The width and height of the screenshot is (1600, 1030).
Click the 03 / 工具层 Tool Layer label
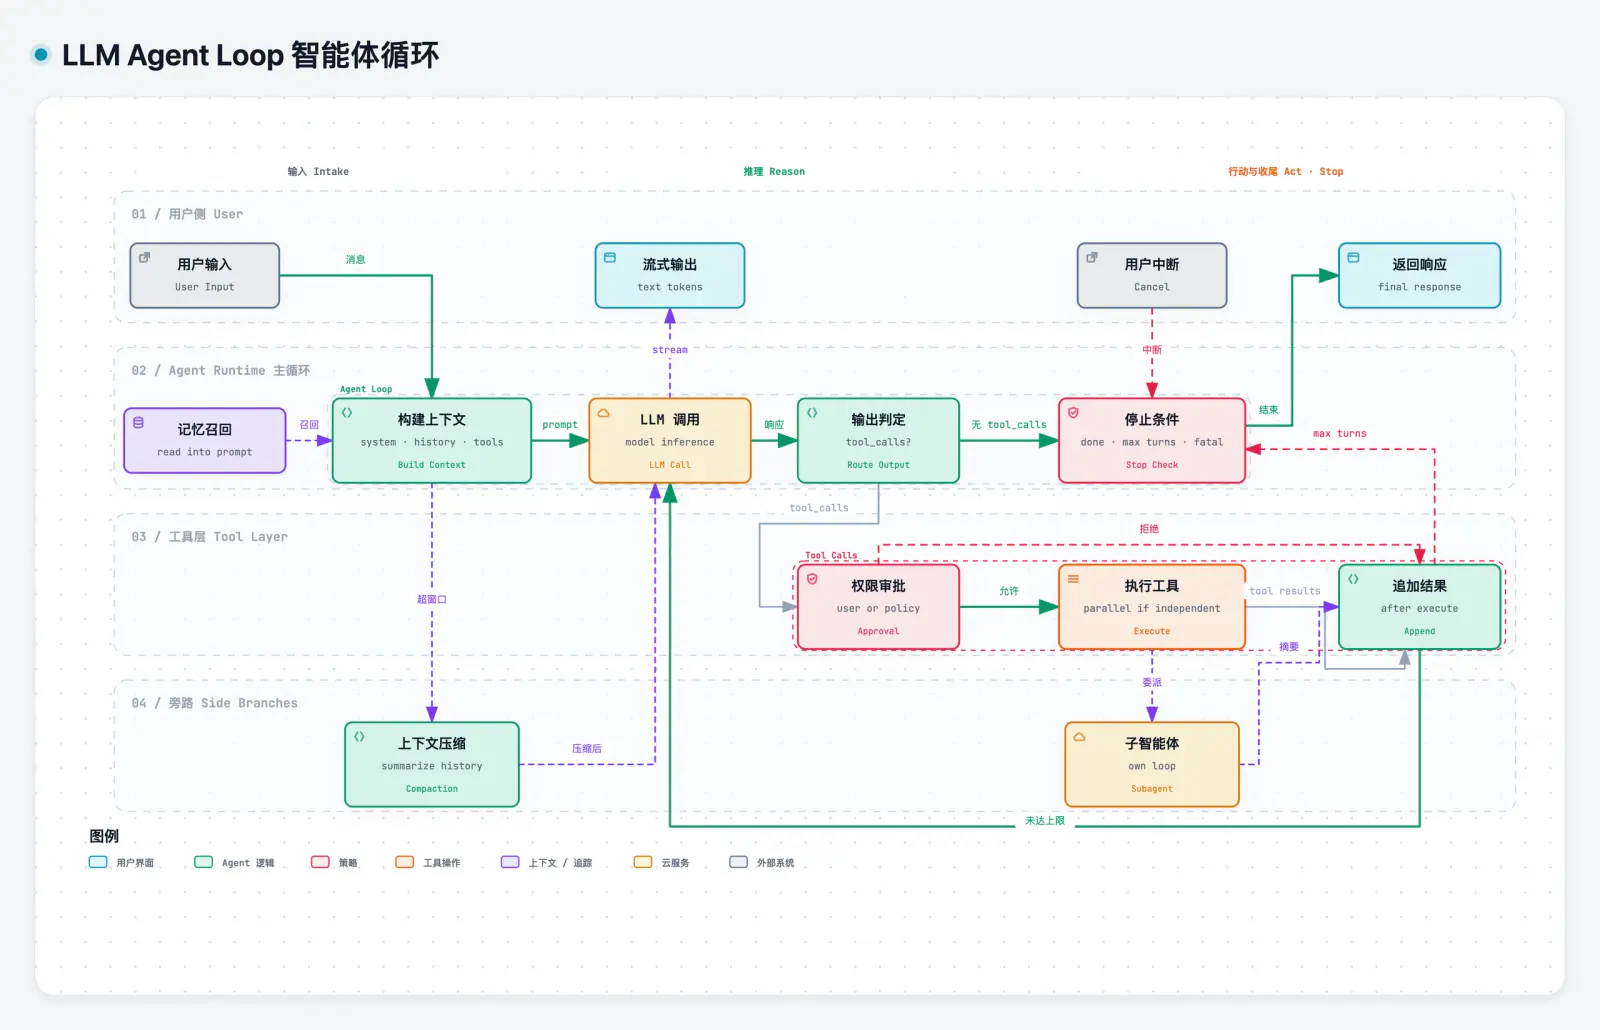209,537
